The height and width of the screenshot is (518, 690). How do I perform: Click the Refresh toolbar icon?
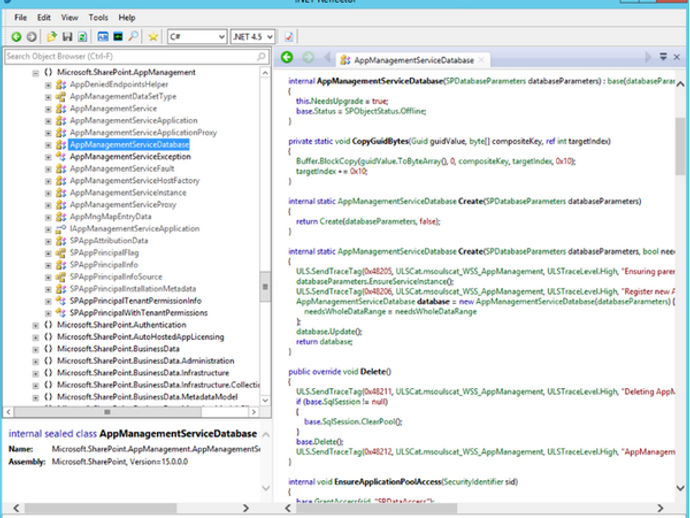click(82, 37)
